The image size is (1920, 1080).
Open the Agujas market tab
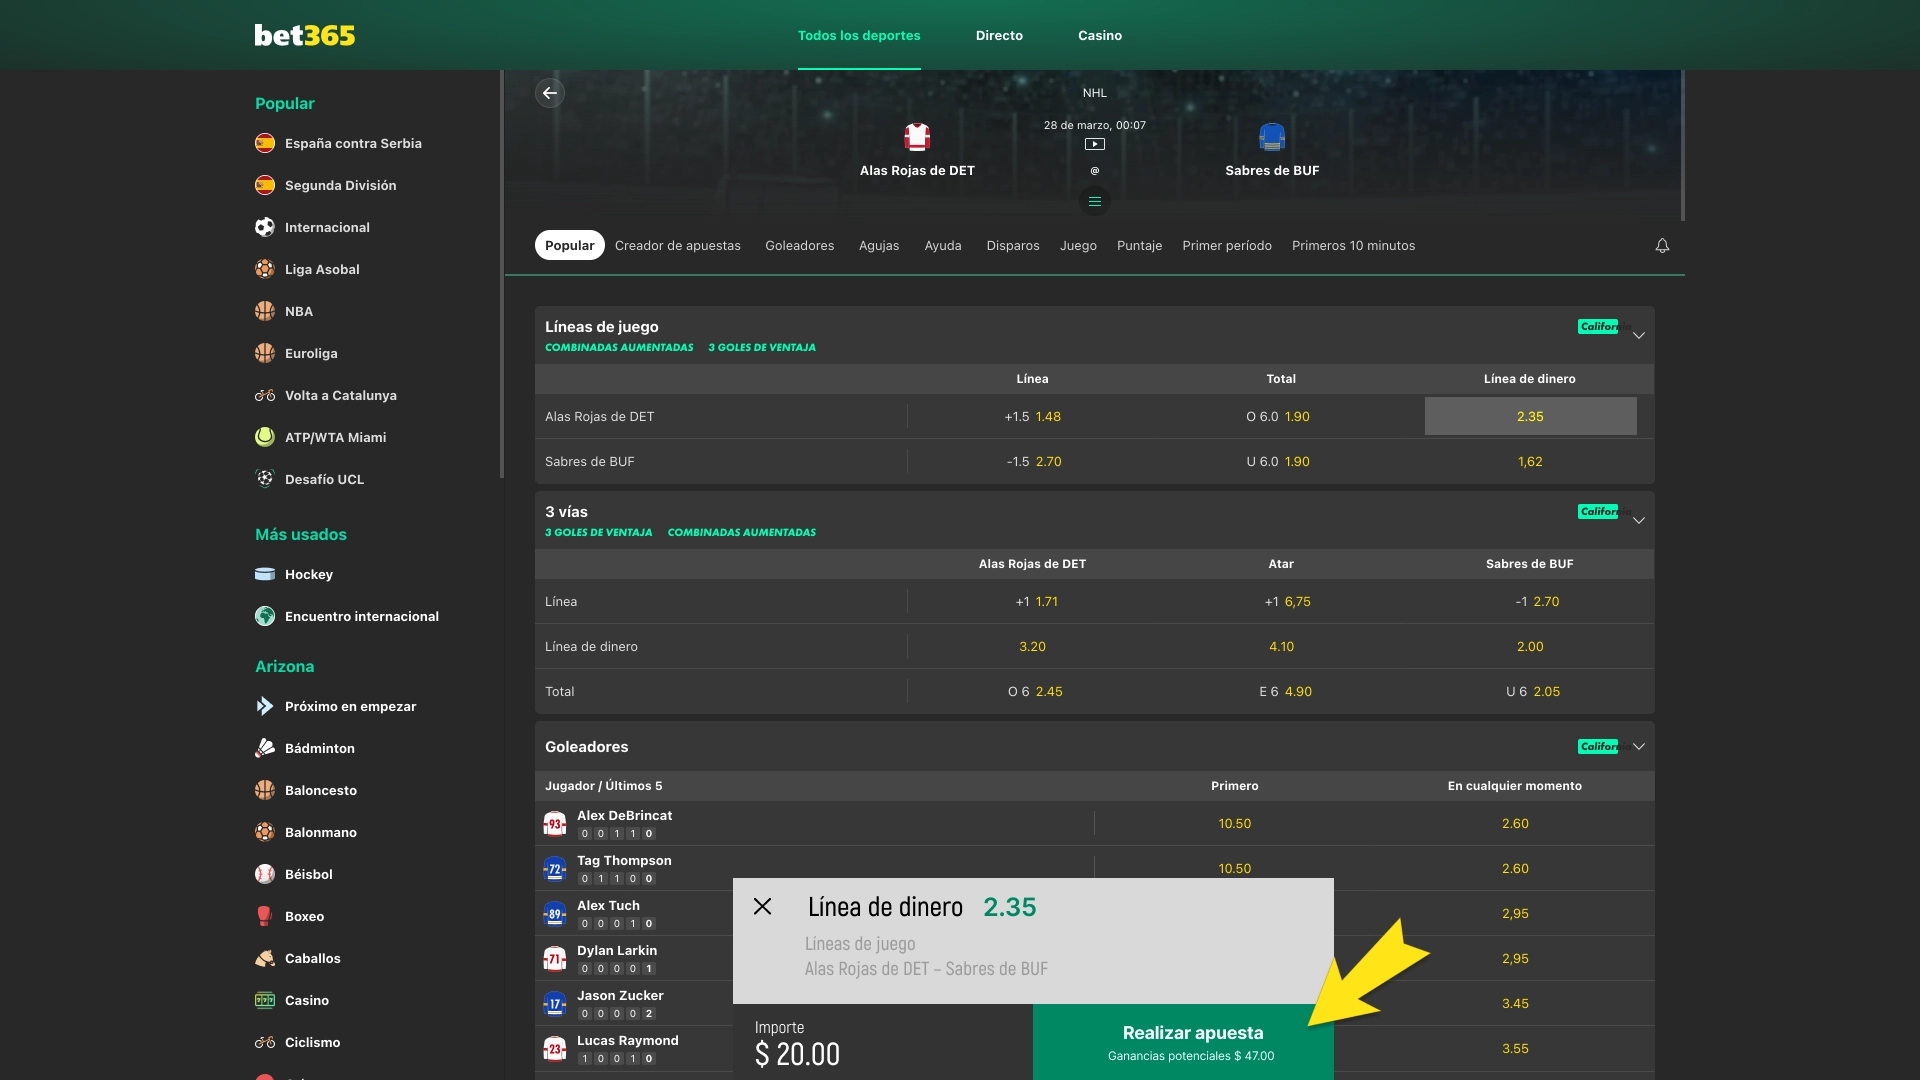pos(879,245)
